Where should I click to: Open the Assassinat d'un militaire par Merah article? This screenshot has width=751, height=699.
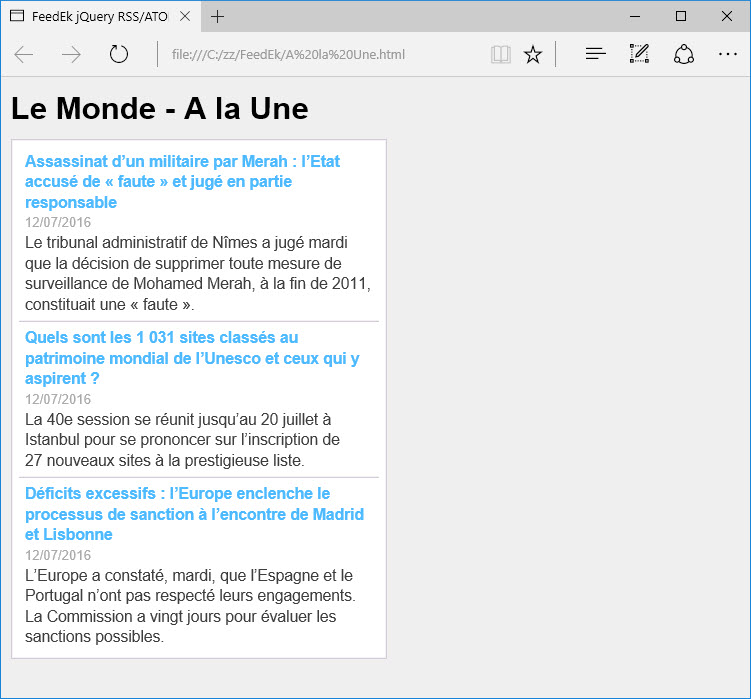182,182
